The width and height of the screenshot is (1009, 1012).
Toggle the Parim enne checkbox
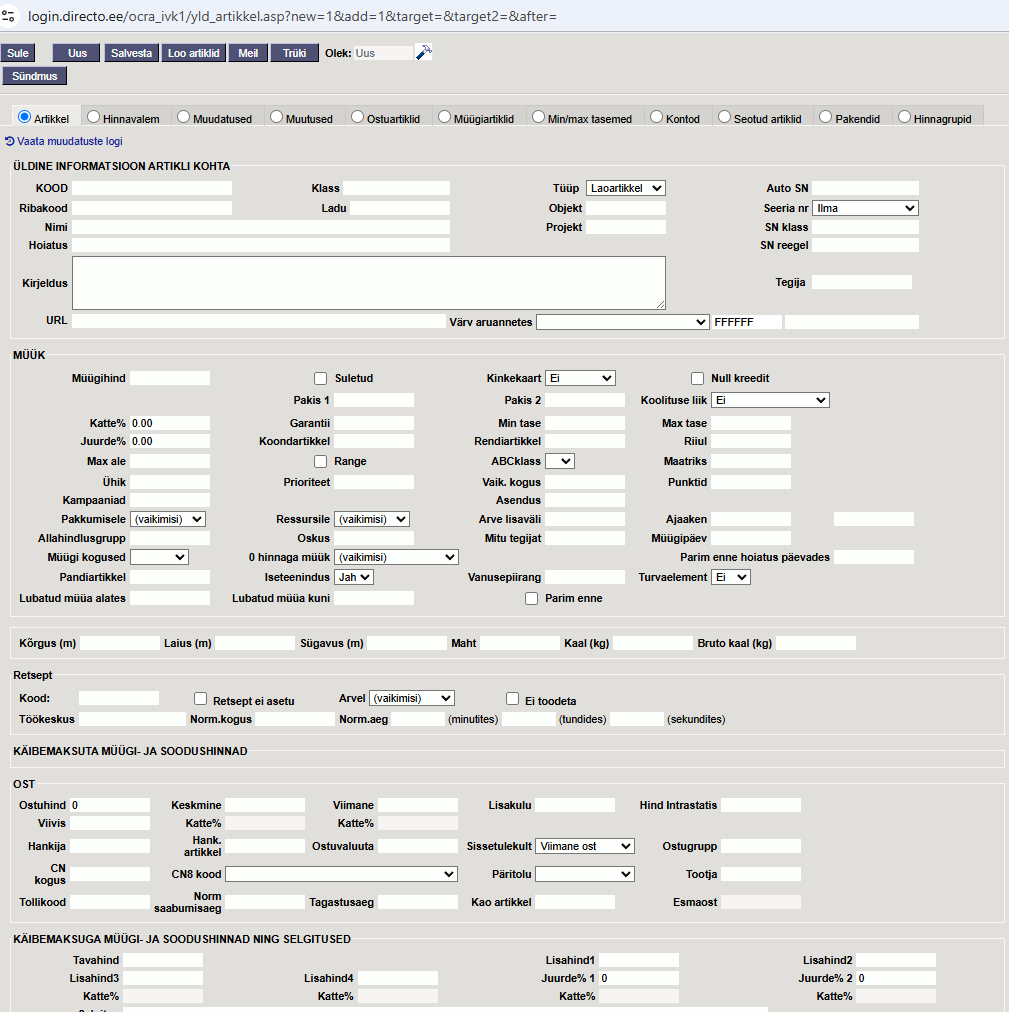532,598
